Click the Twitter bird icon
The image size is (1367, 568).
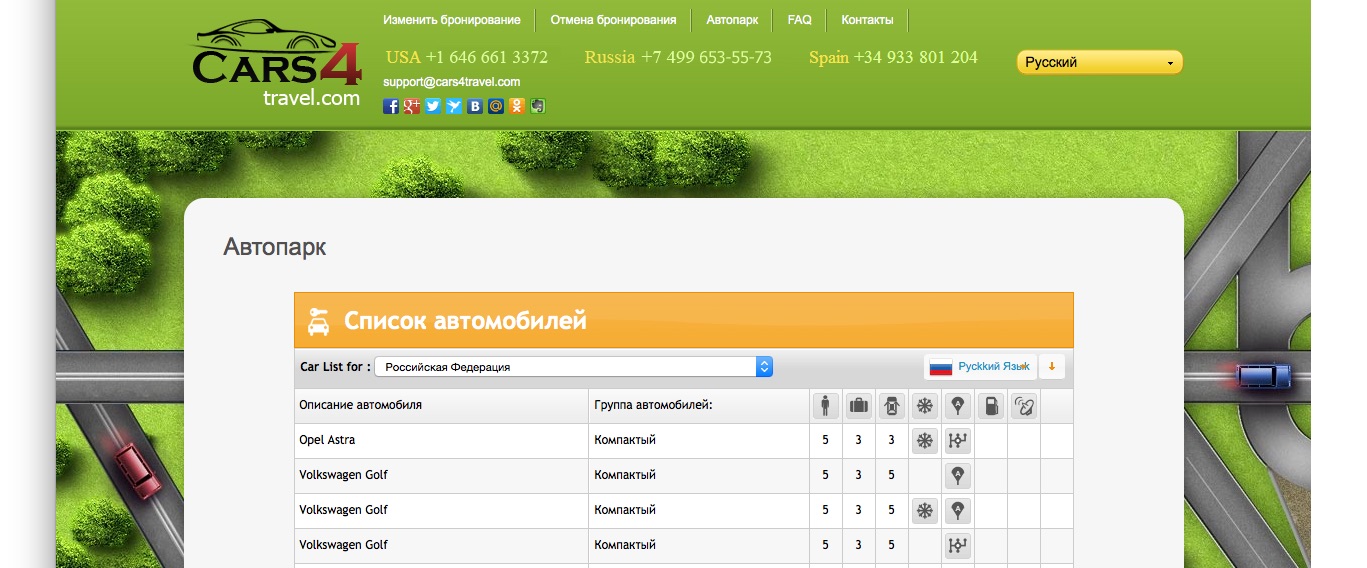tap(433, 106)
